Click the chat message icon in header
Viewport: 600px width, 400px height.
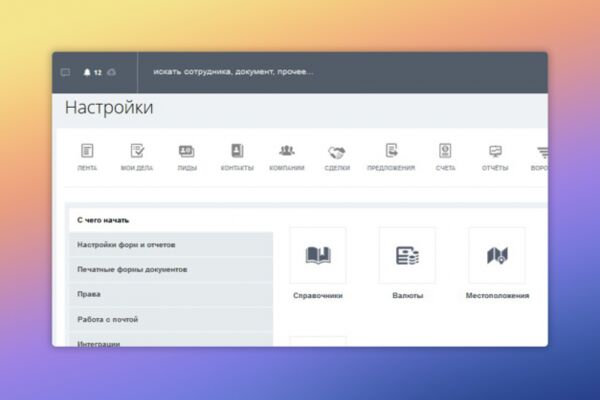(65, 72)
